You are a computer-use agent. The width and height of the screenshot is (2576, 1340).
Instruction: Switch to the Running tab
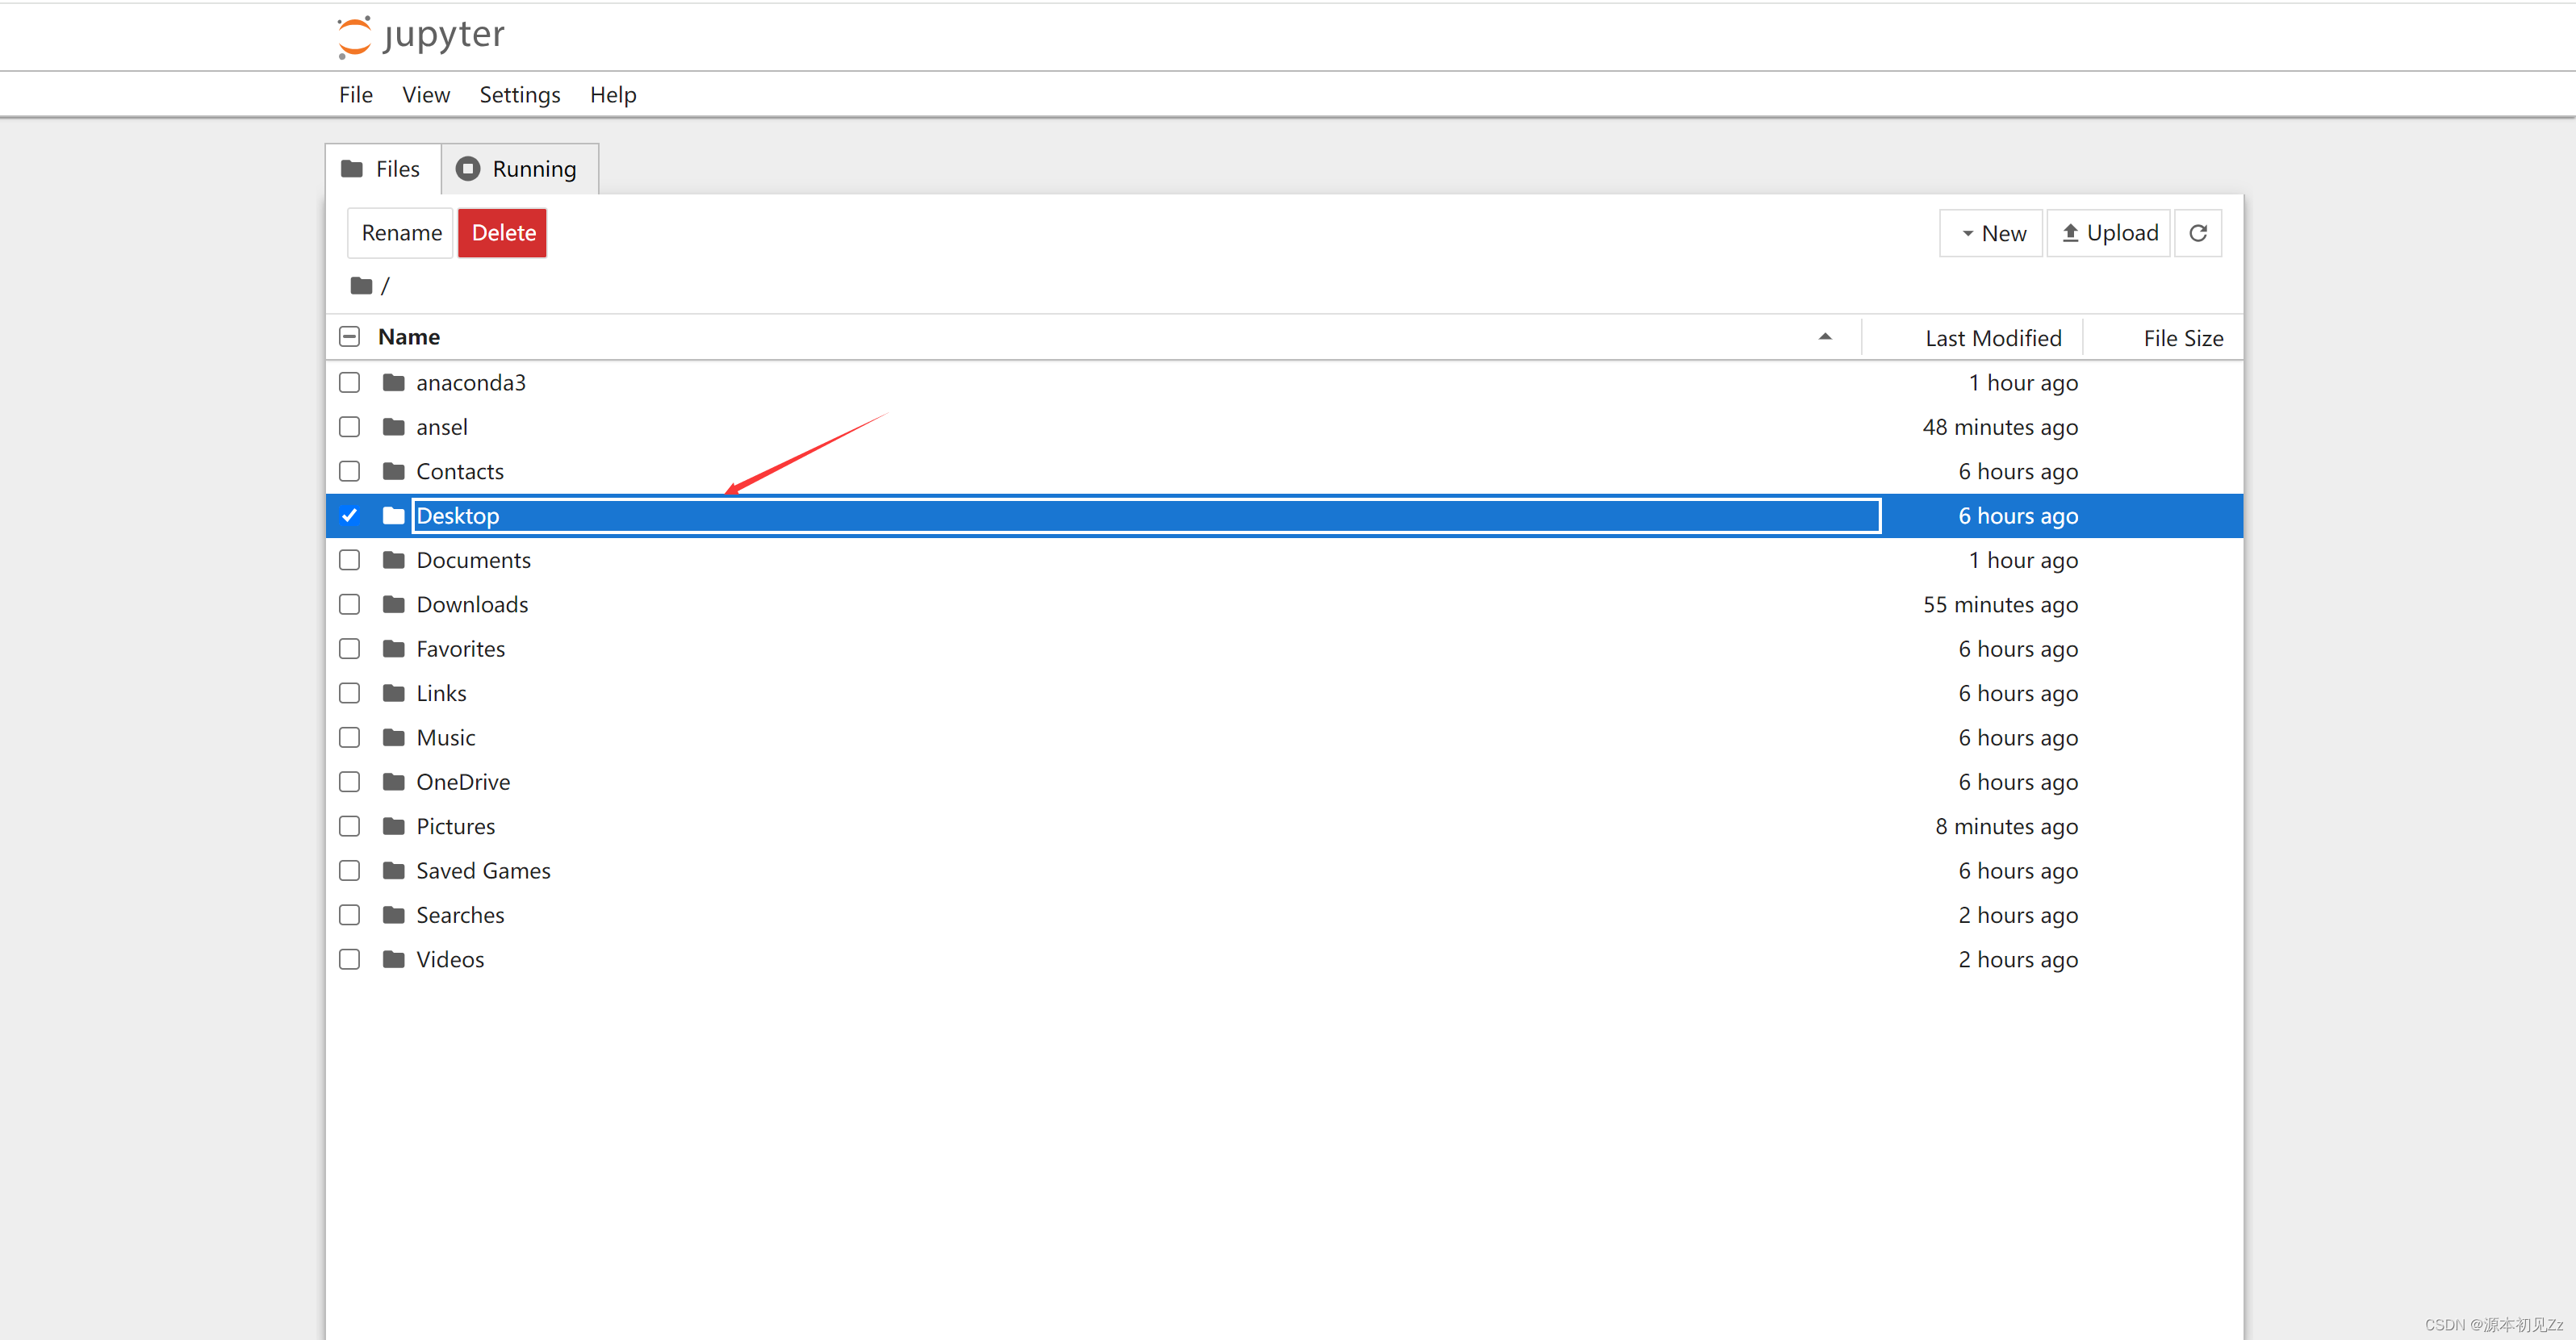pyautogui.click(x=519, y=169)
